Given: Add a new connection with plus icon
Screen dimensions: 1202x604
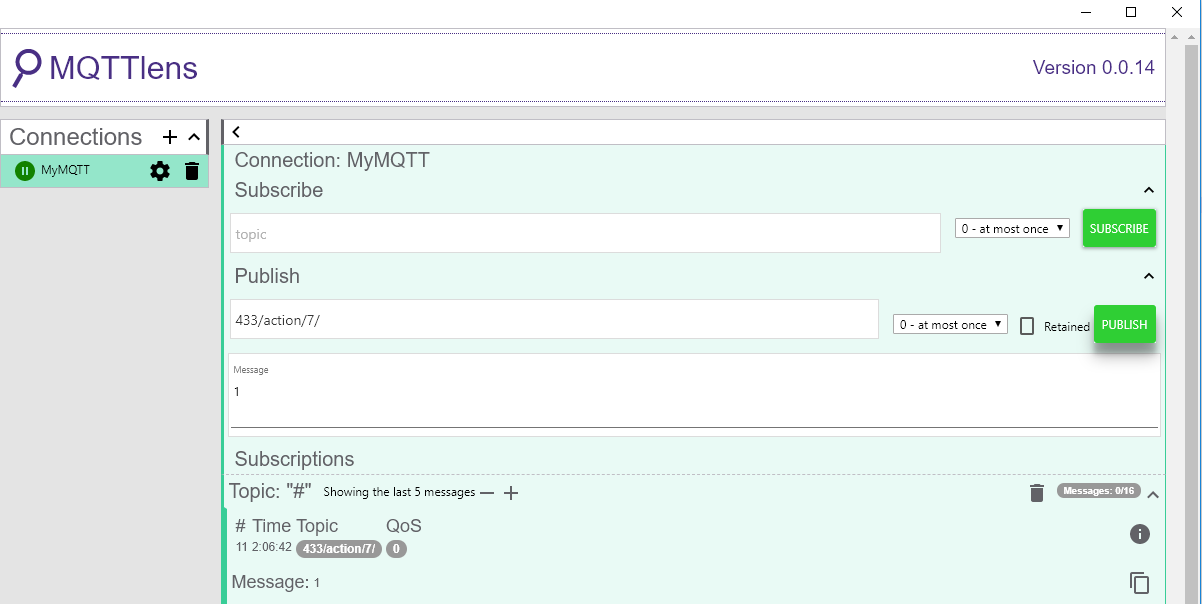Looking at the screenshot, I should pos(170,137).
